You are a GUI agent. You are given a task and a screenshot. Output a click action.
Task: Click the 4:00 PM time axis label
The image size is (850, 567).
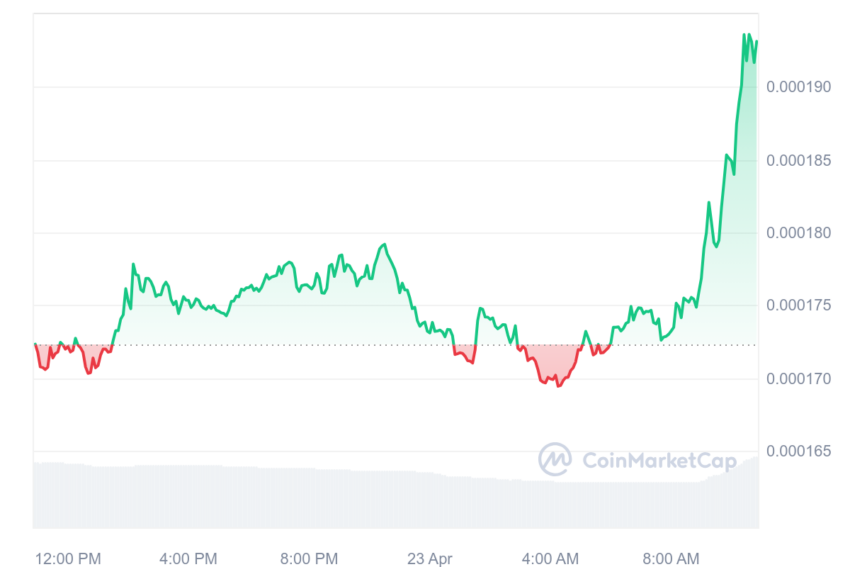coord(188,558)
